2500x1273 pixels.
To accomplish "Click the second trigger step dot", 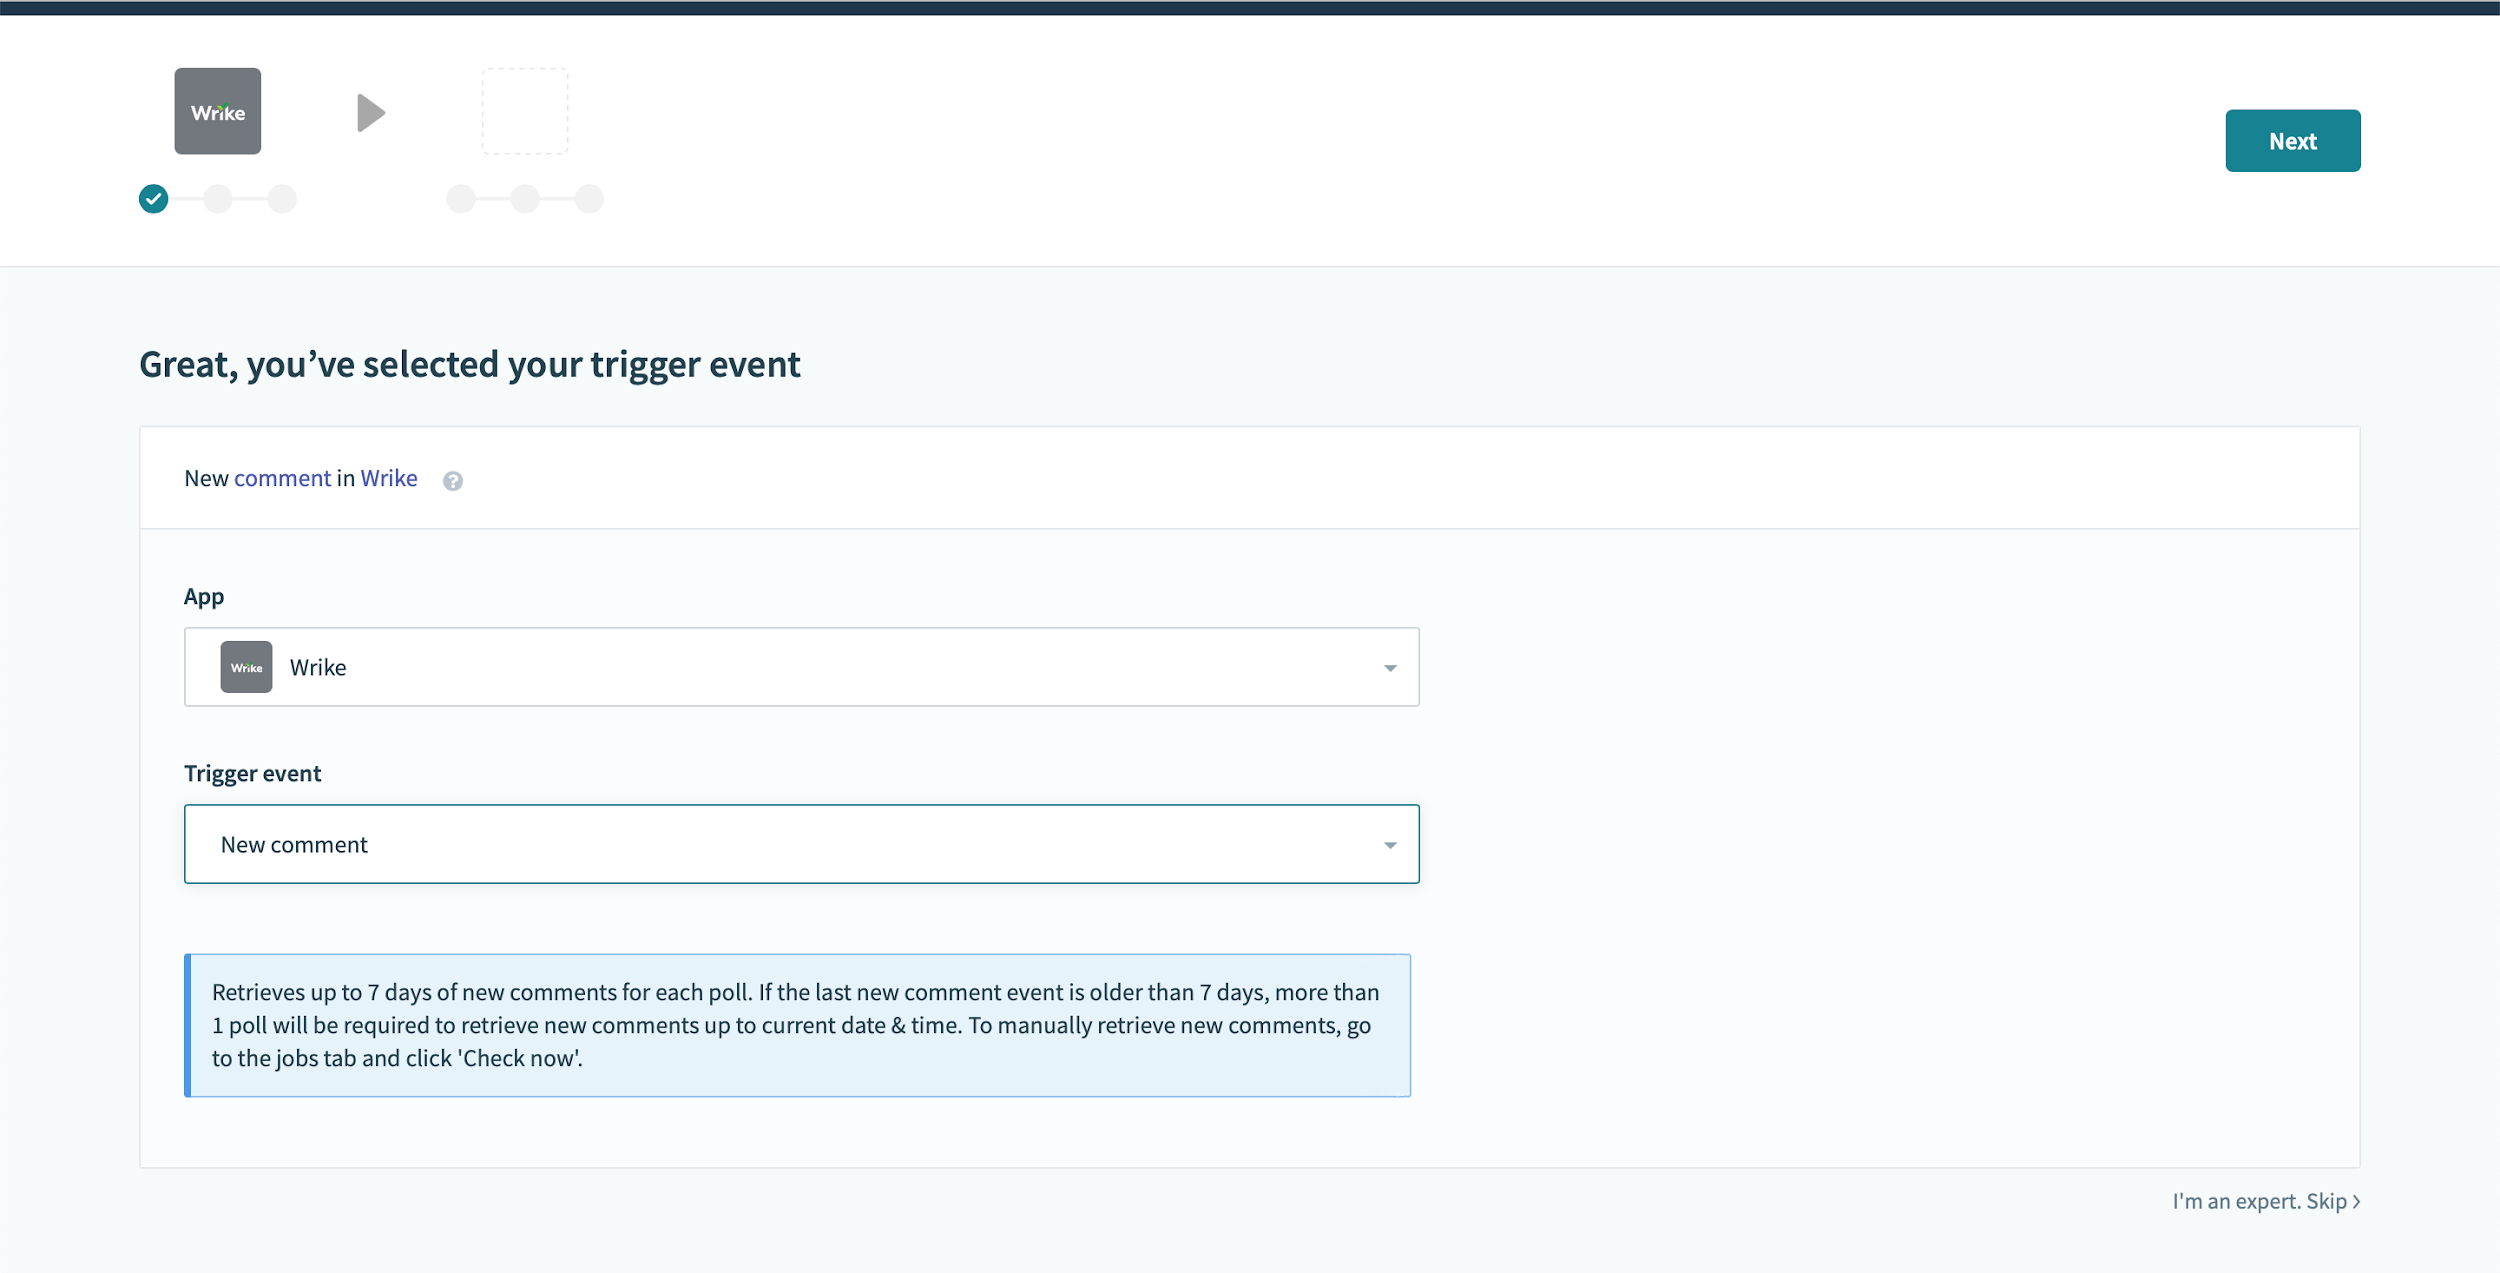I will [218, 199].
